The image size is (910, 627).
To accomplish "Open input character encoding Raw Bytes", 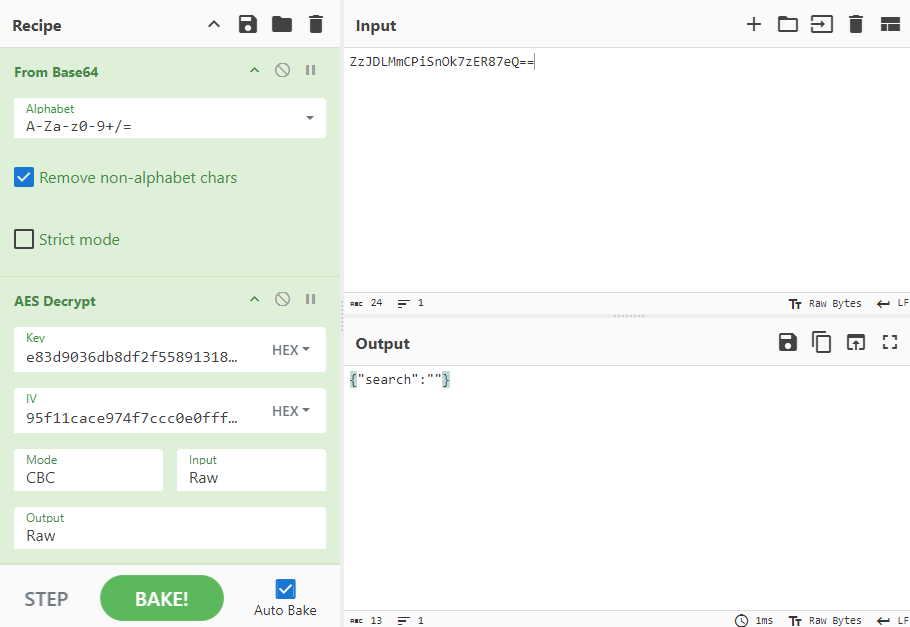I will point(825,304).
